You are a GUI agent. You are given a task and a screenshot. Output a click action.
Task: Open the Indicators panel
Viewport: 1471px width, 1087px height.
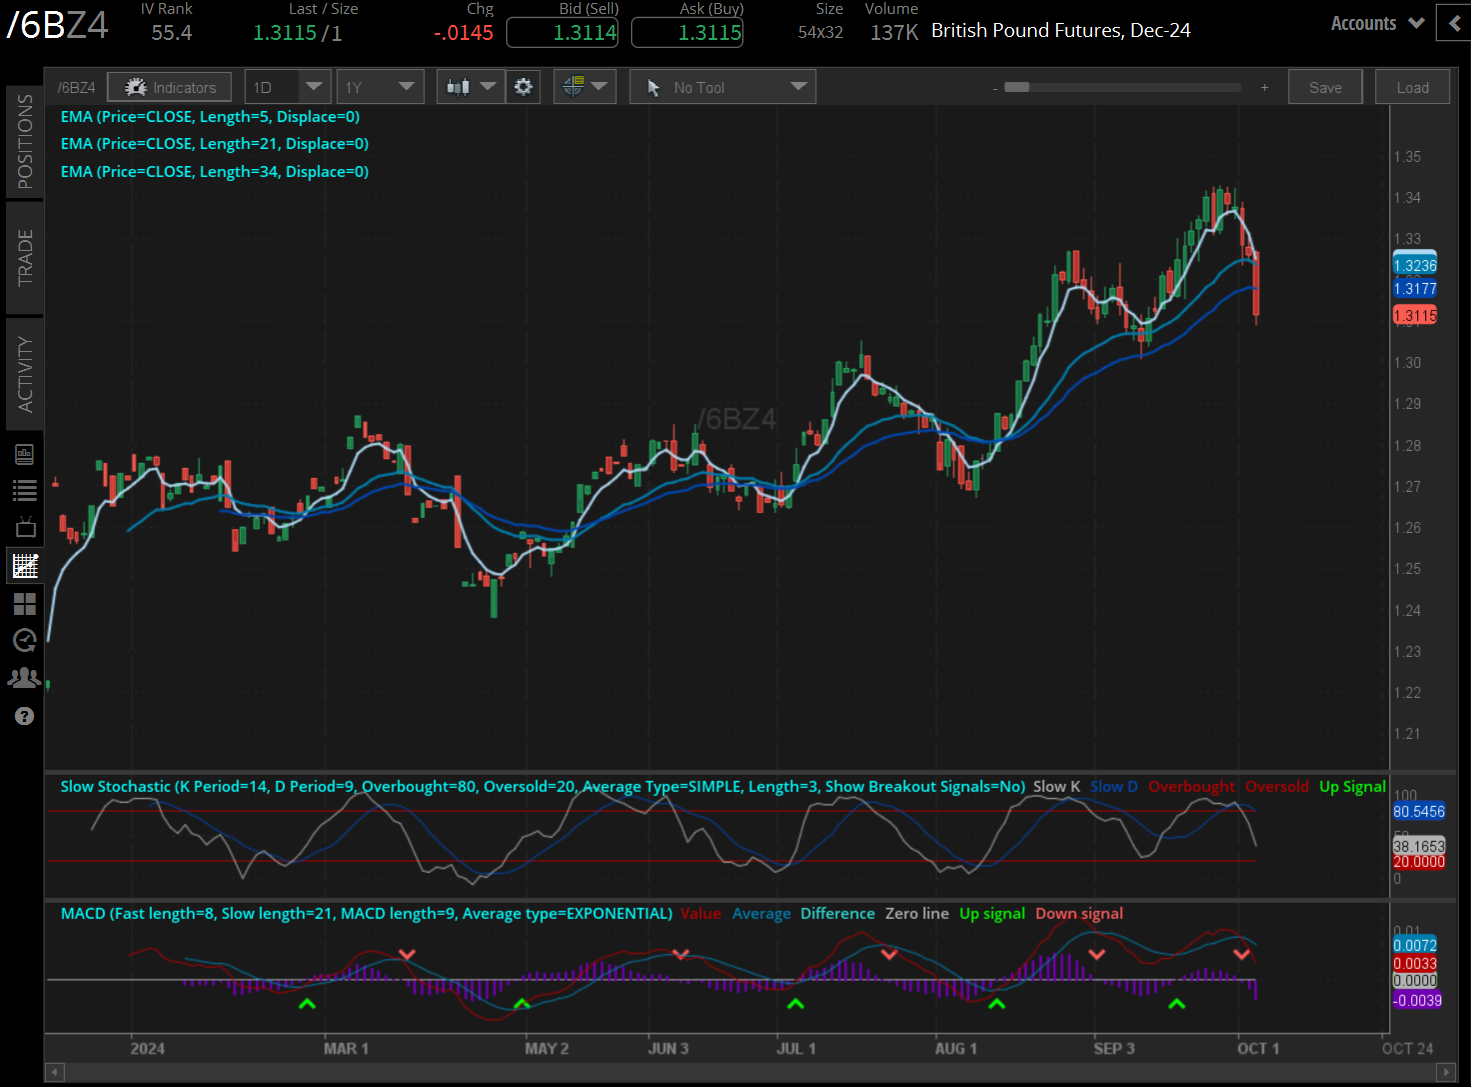(170, 87)
